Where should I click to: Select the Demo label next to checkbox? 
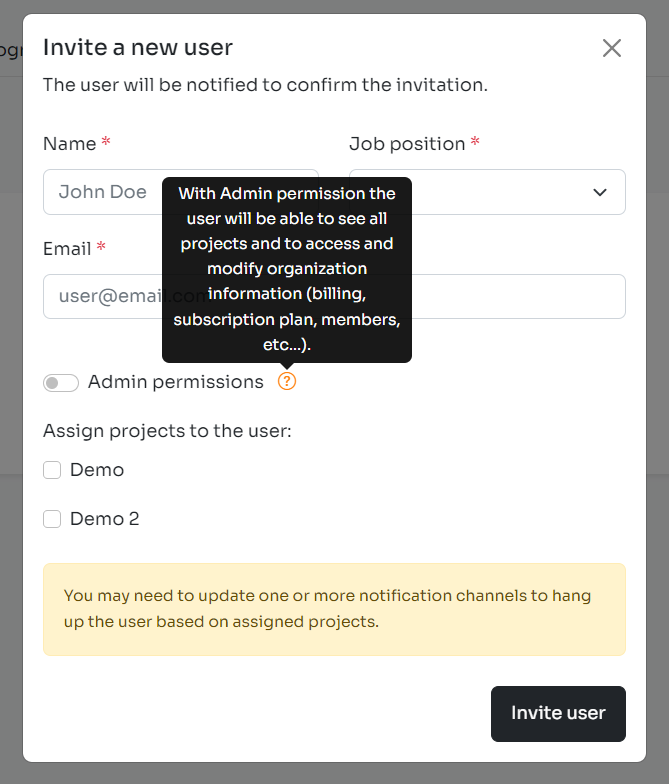point(97,470)
